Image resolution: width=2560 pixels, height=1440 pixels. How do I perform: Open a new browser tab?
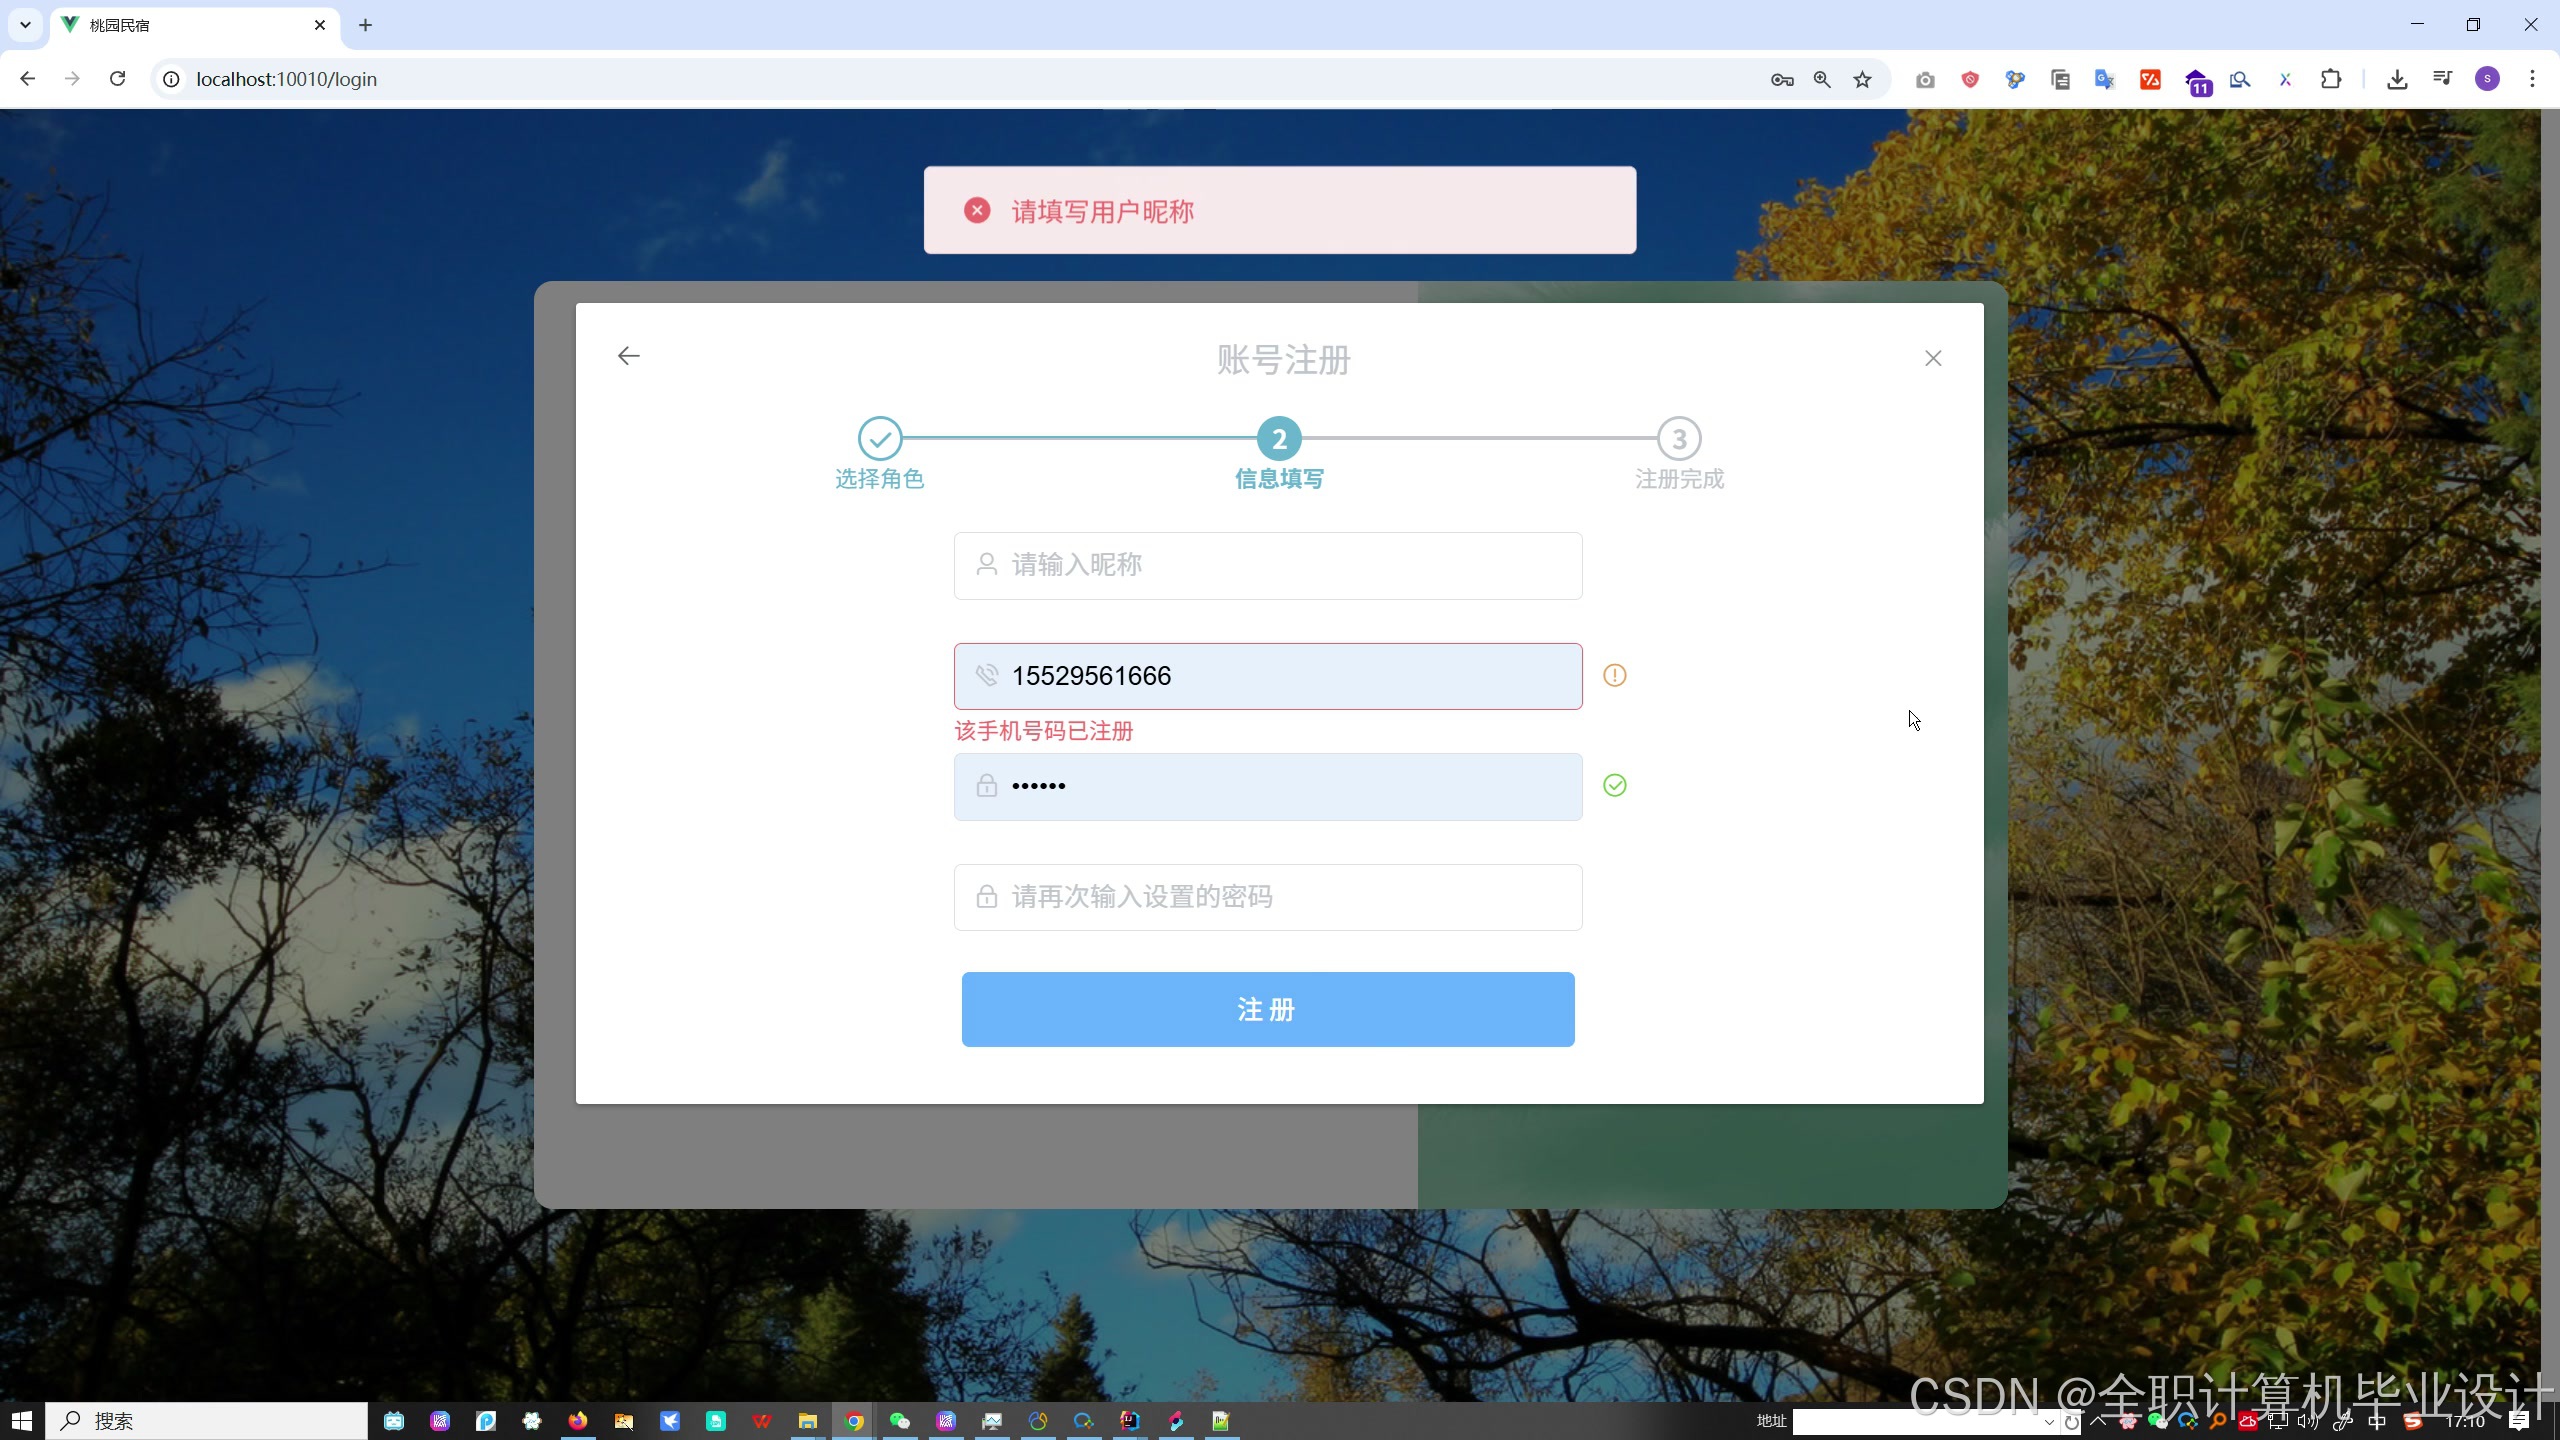coord(365,25)
